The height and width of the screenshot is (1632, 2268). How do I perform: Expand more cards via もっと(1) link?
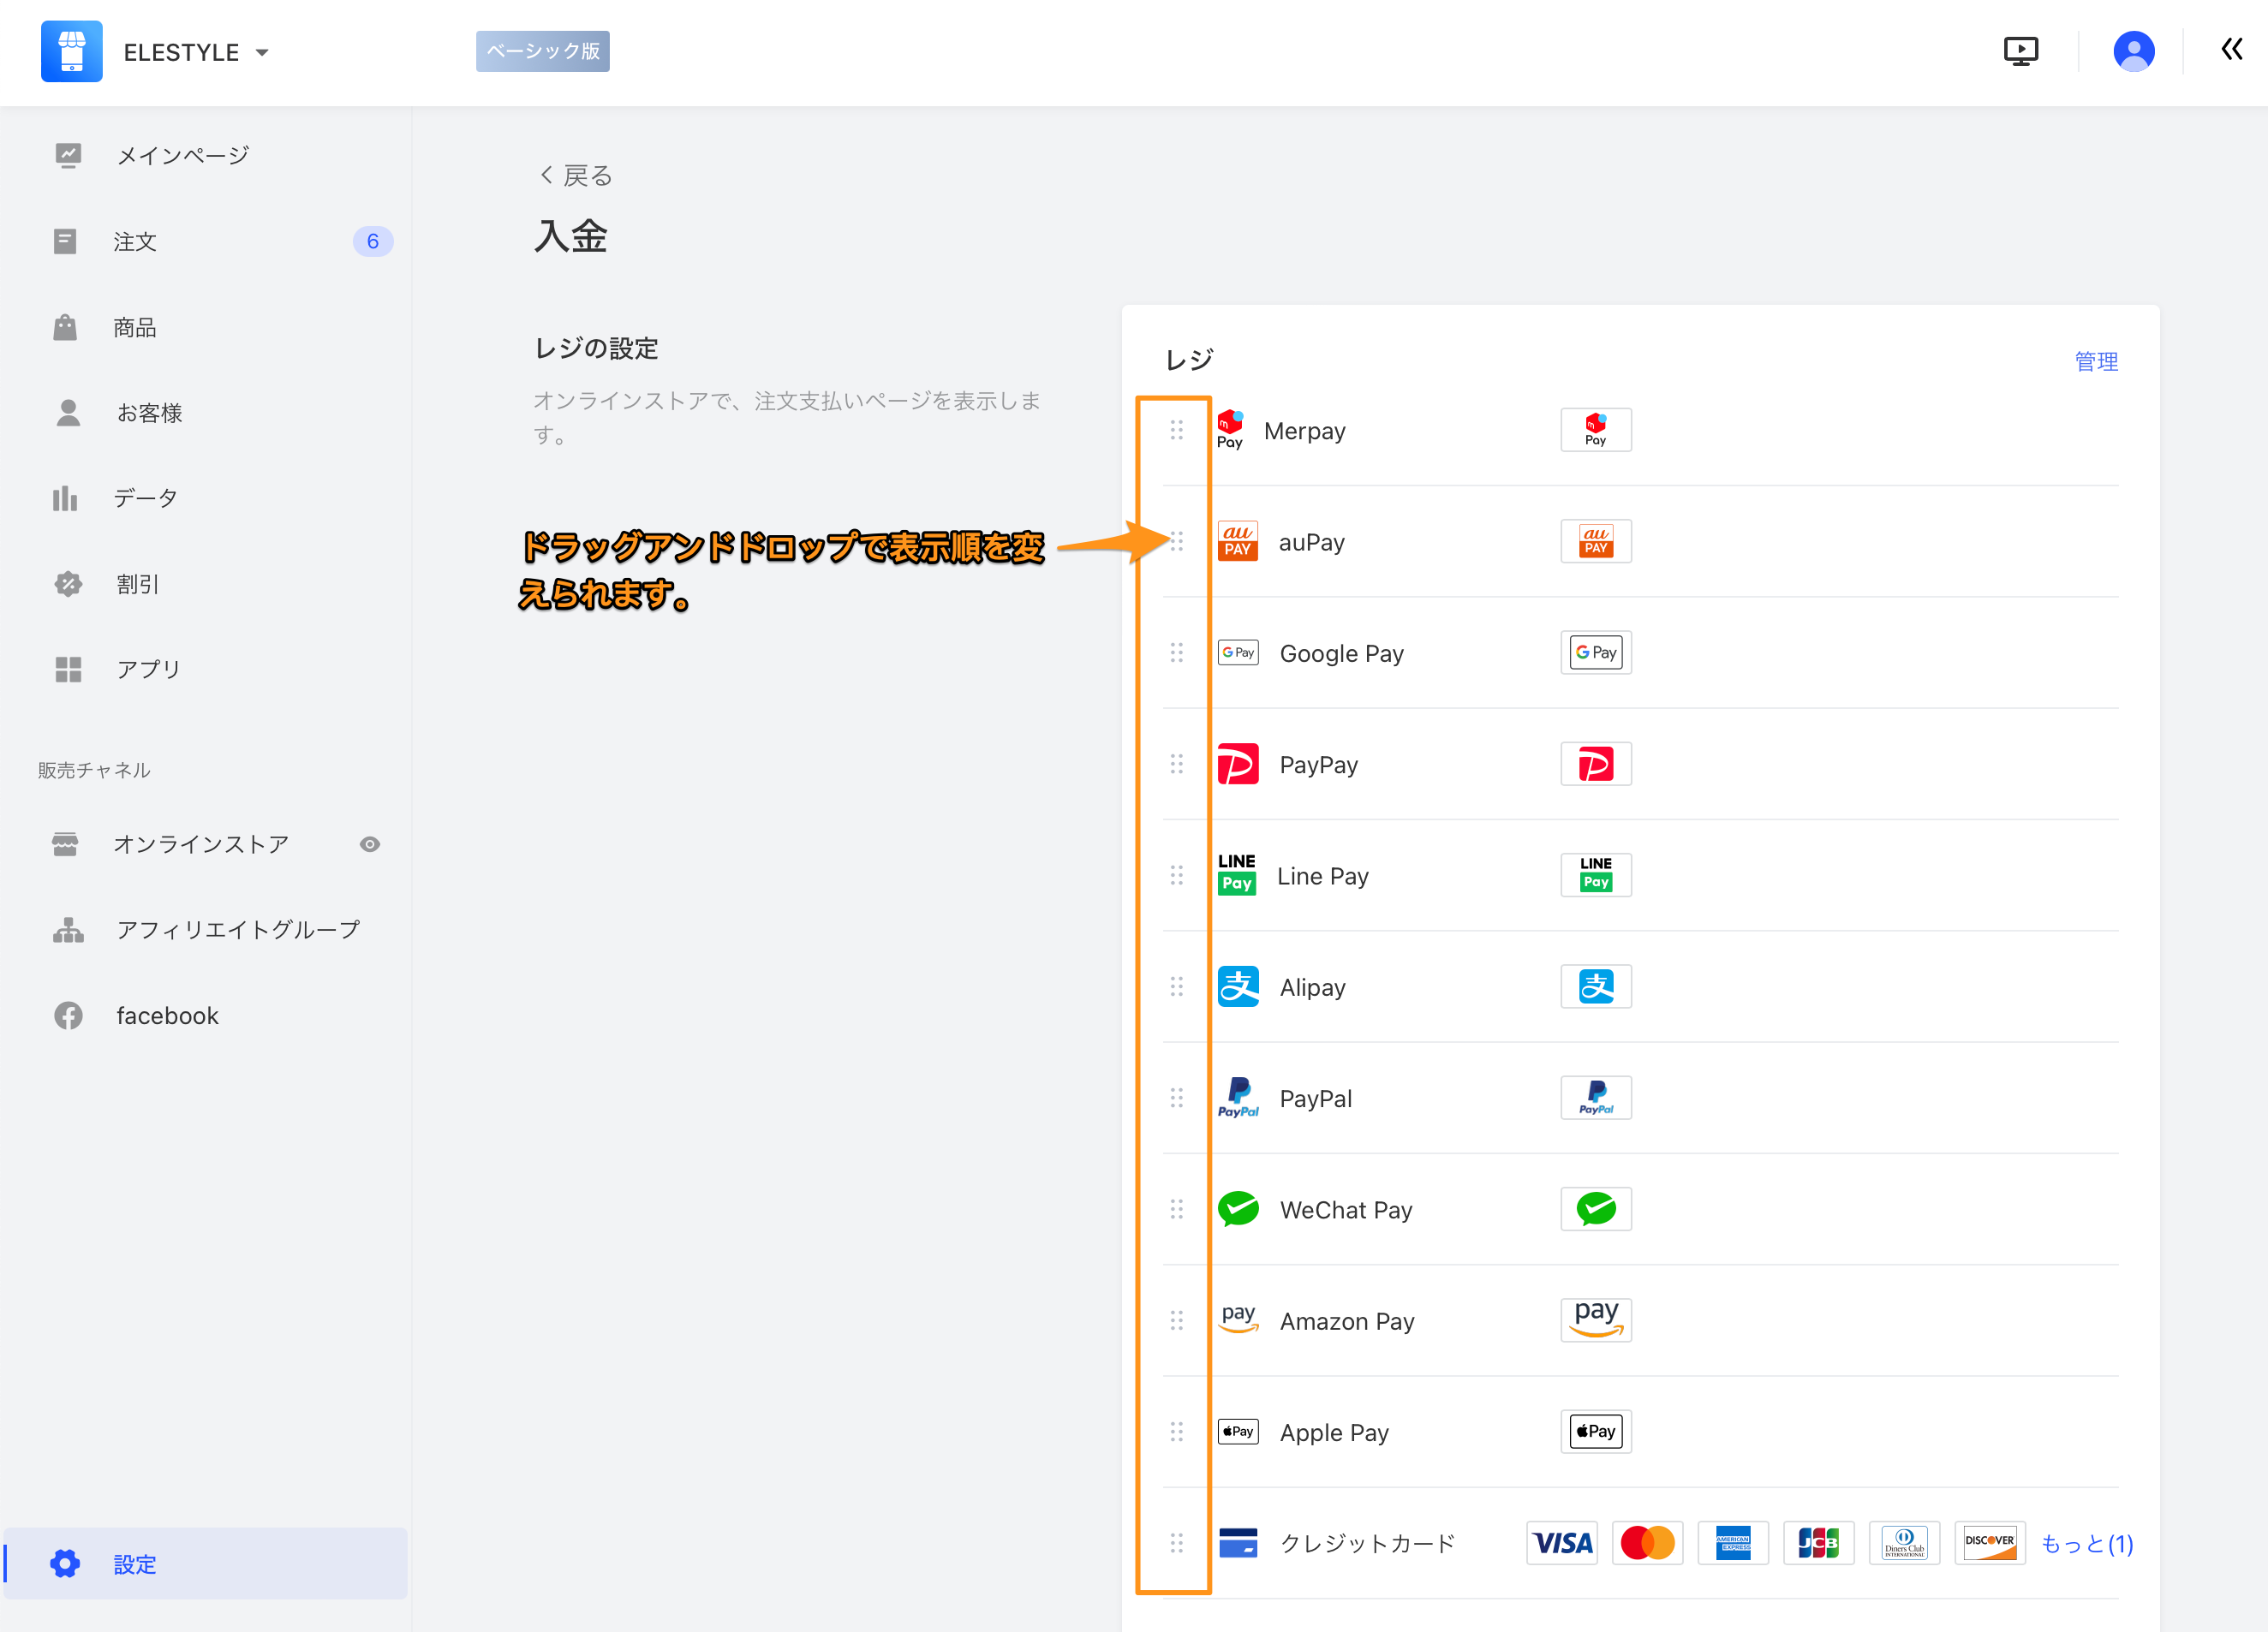click(2086, 1543)
